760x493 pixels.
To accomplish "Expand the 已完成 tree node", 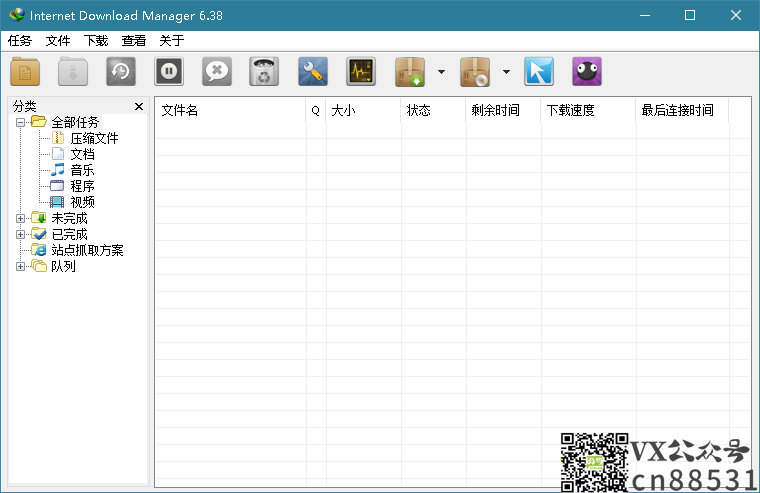I will click(20, 234).
